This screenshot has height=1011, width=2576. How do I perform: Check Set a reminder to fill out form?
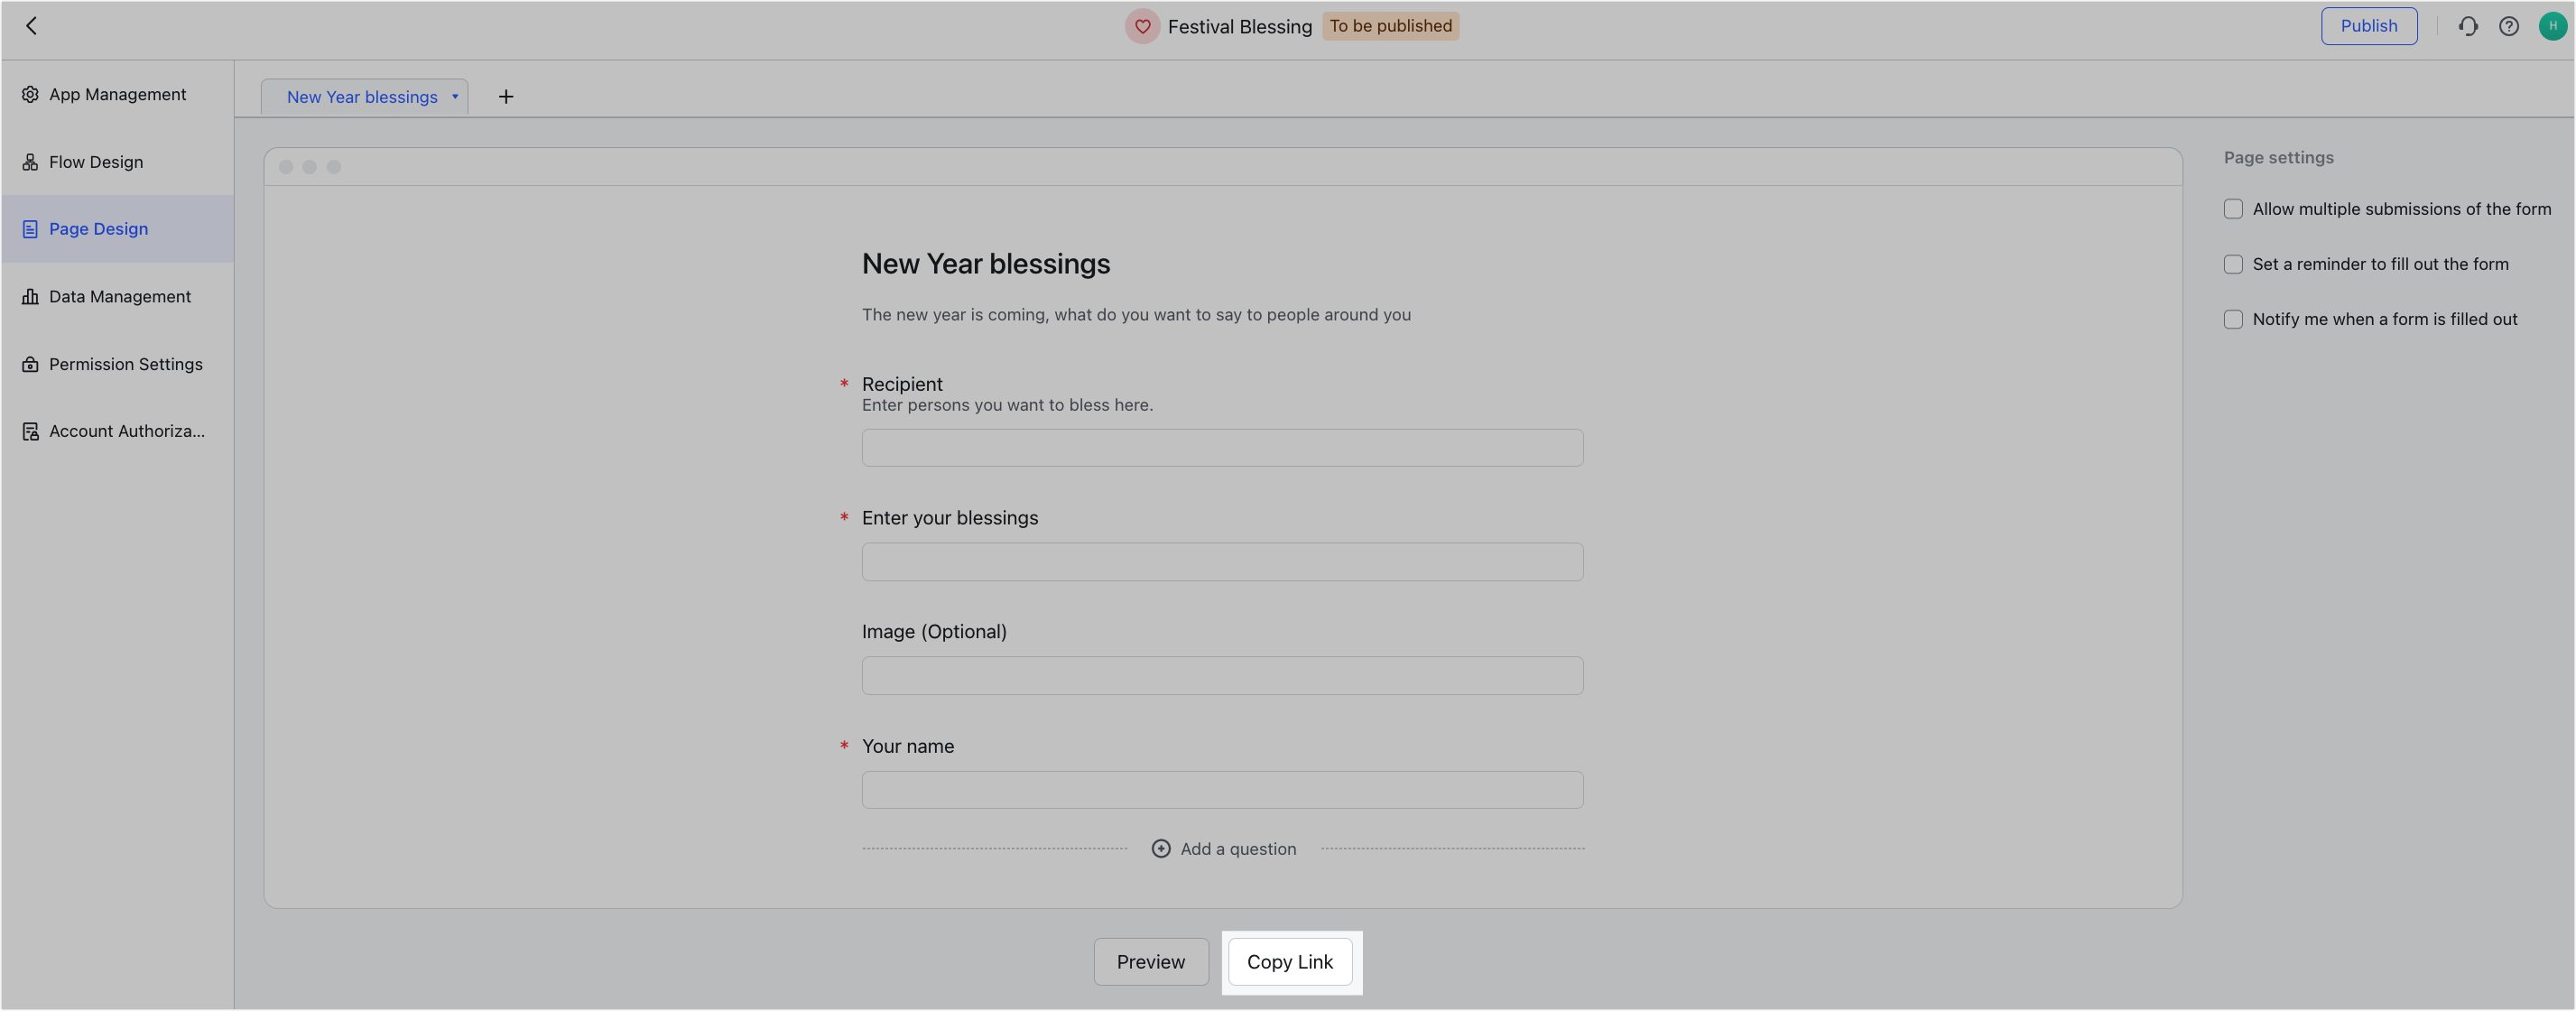coord(2233,264)
